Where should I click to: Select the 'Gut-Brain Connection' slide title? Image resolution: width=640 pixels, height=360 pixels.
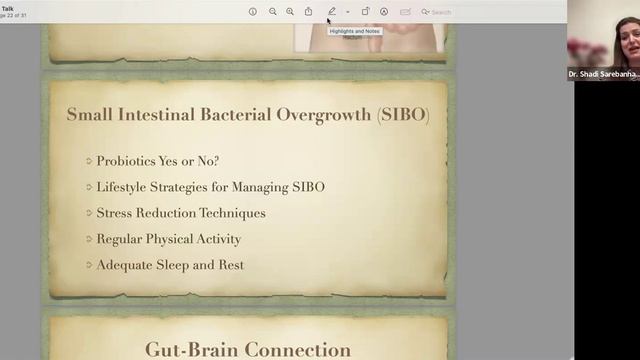pos(248,350)
